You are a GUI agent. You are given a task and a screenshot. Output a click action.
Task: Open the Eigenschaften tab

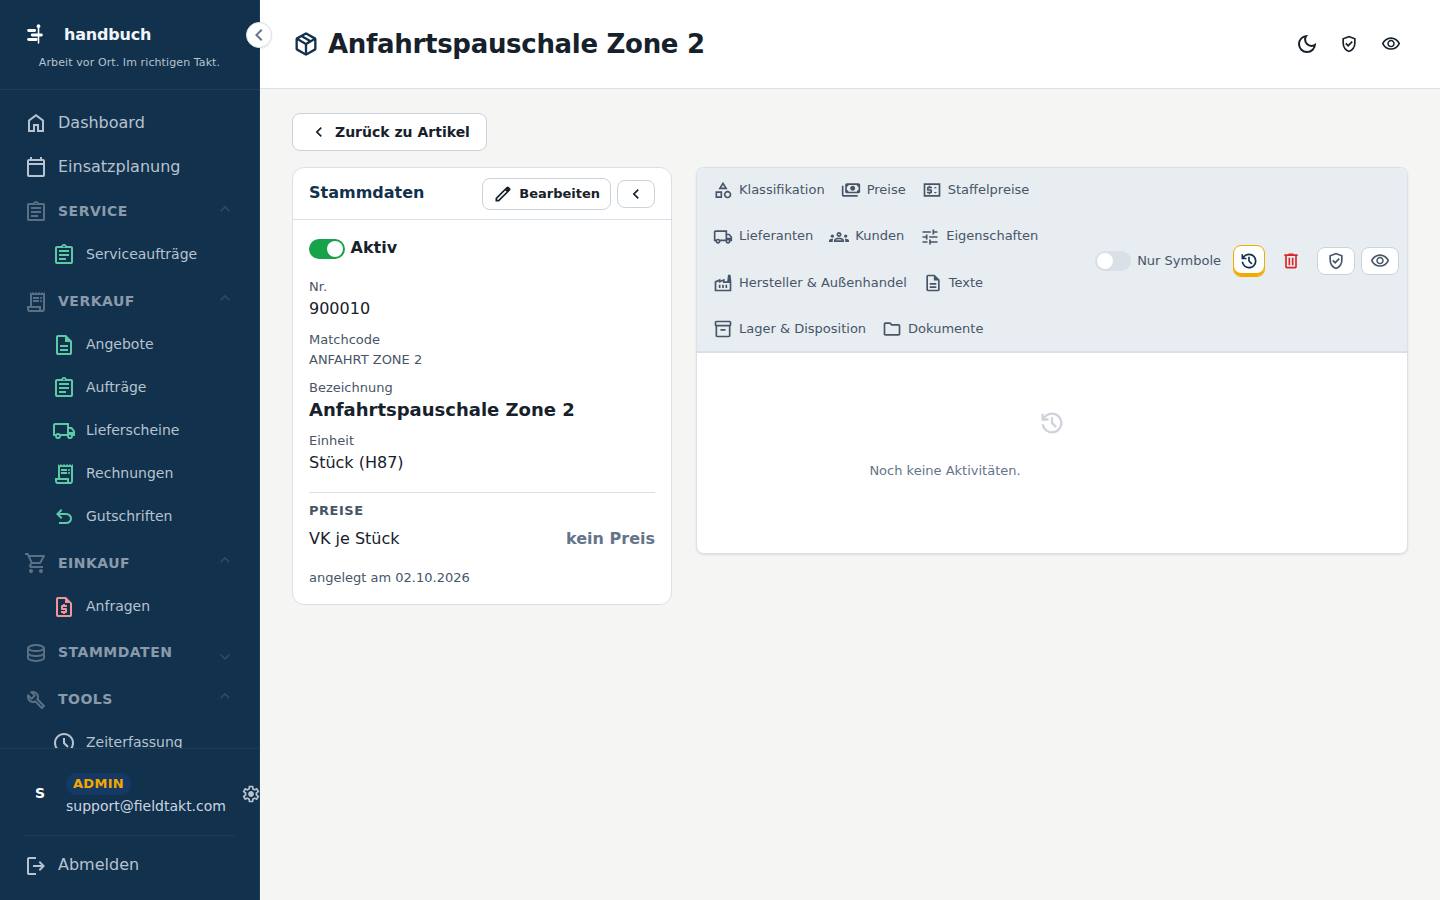point(980,236)
